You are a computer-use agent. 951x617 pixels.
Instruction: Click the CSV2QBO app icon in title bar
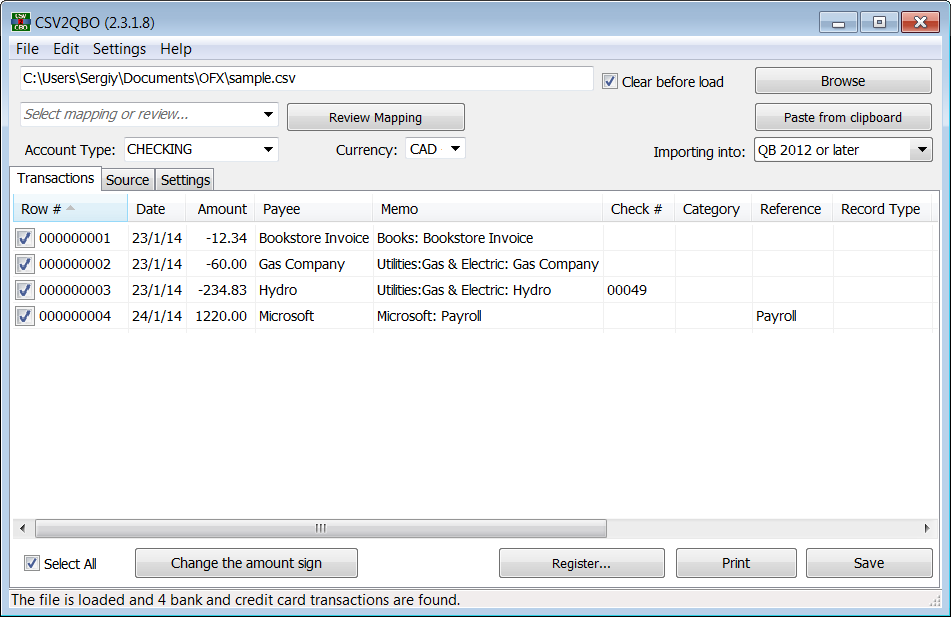(21, 22)
